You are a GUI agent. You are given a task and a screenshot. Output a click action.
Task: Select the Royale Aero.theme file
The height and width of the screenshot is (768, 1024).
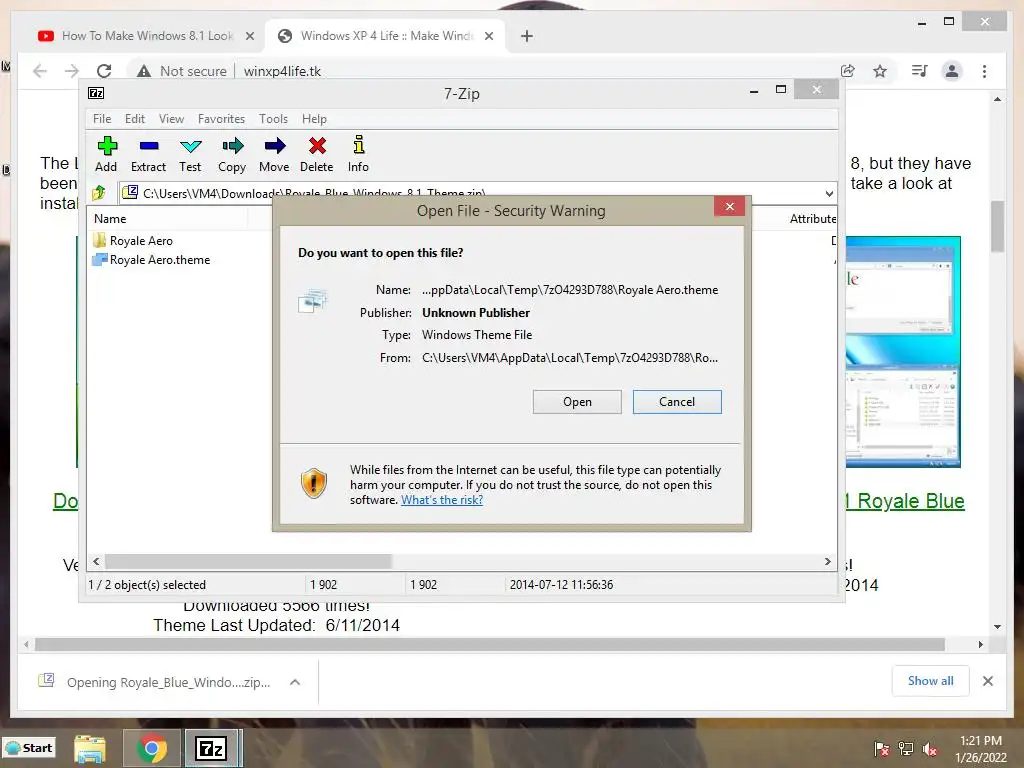click(152, 260)
